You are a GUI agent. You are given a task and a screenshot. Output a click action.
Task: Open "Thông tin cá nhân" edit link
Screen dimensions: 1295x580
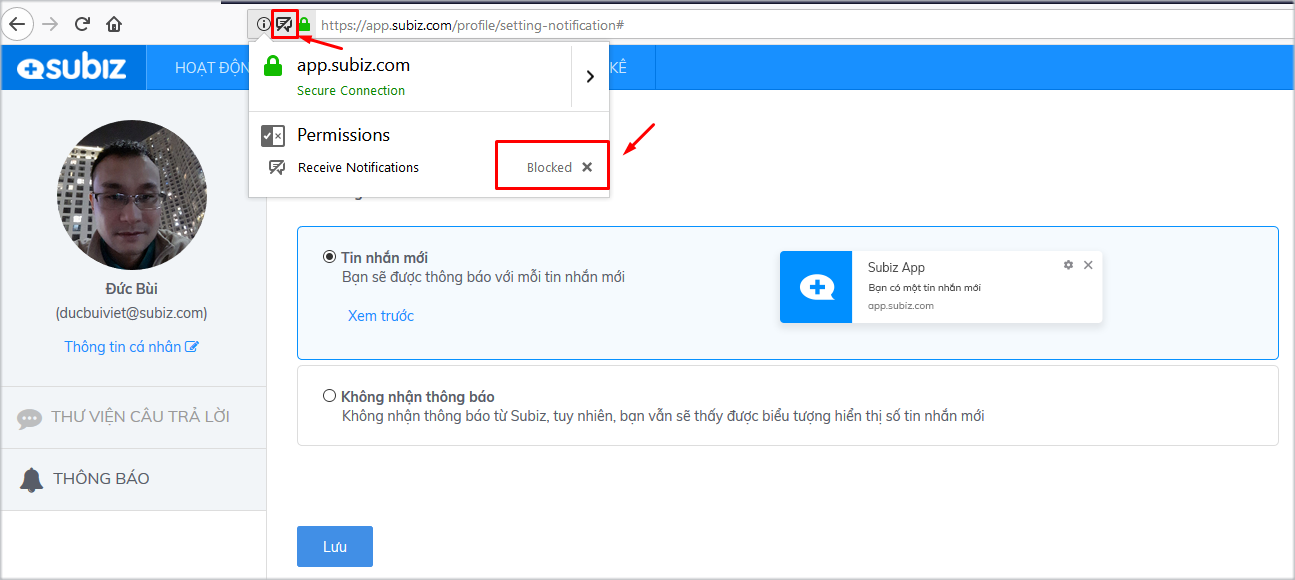click(x=131, y=347)
